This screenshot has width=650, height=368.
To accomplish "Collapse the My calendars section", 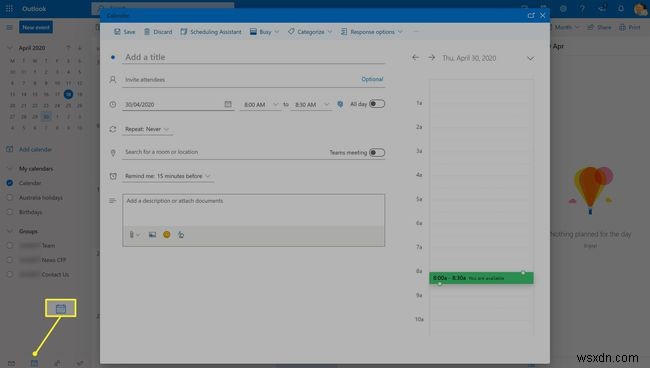I will pos(10,169).
